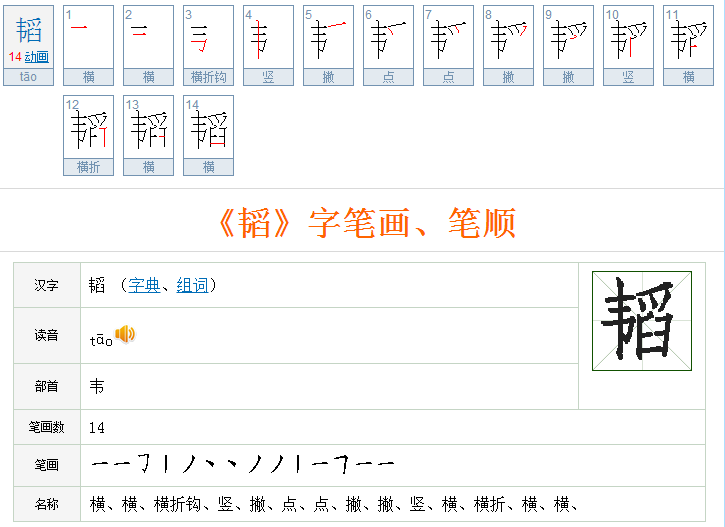725x527 pixels.
Task: Select stroke step 7 点 thumbnail
Action: [x=449, y=45]
